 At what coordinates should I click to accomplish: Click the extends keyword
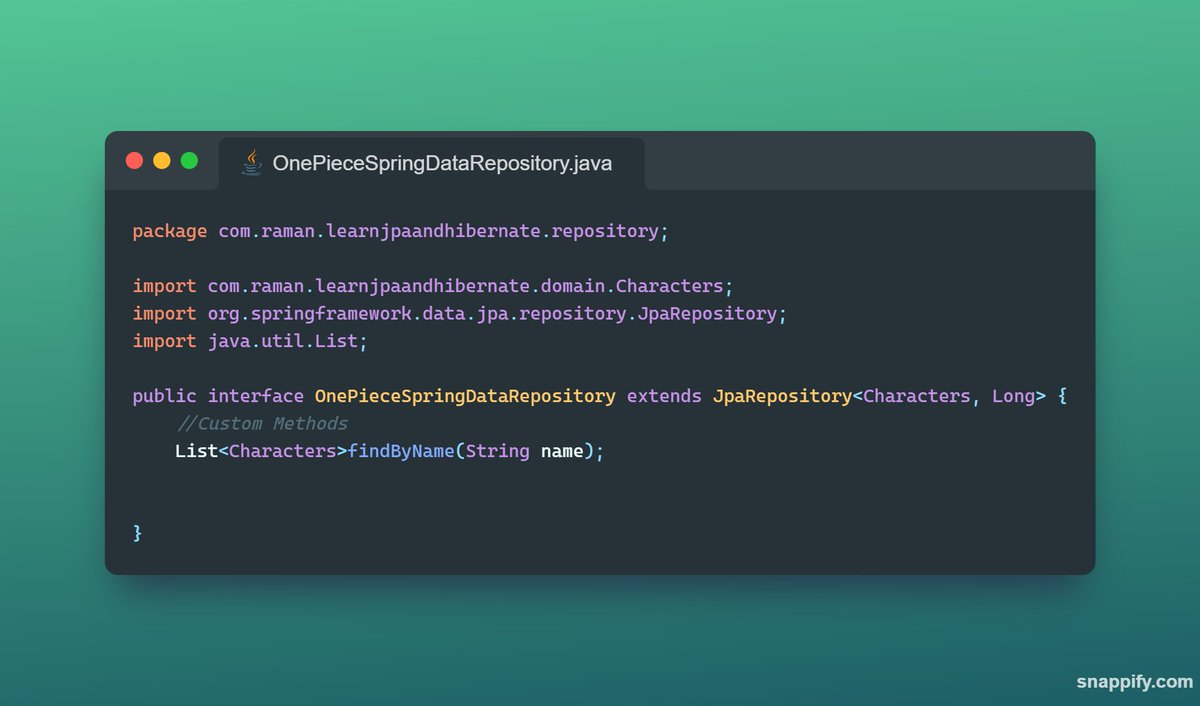(663, 395)
